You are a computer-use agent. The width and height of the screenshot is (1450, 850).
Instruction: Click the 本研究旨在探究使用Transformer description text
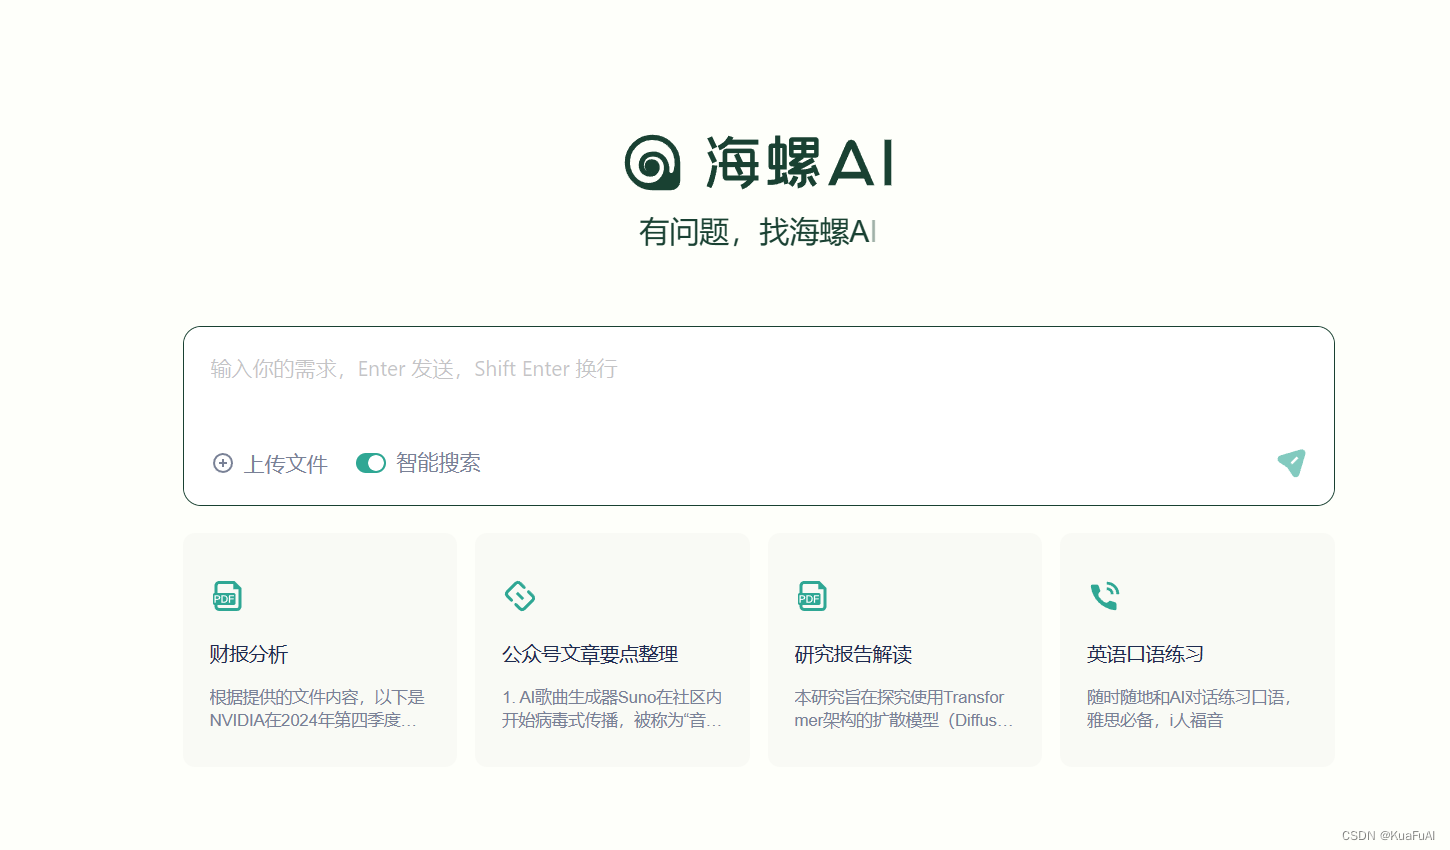904,709
